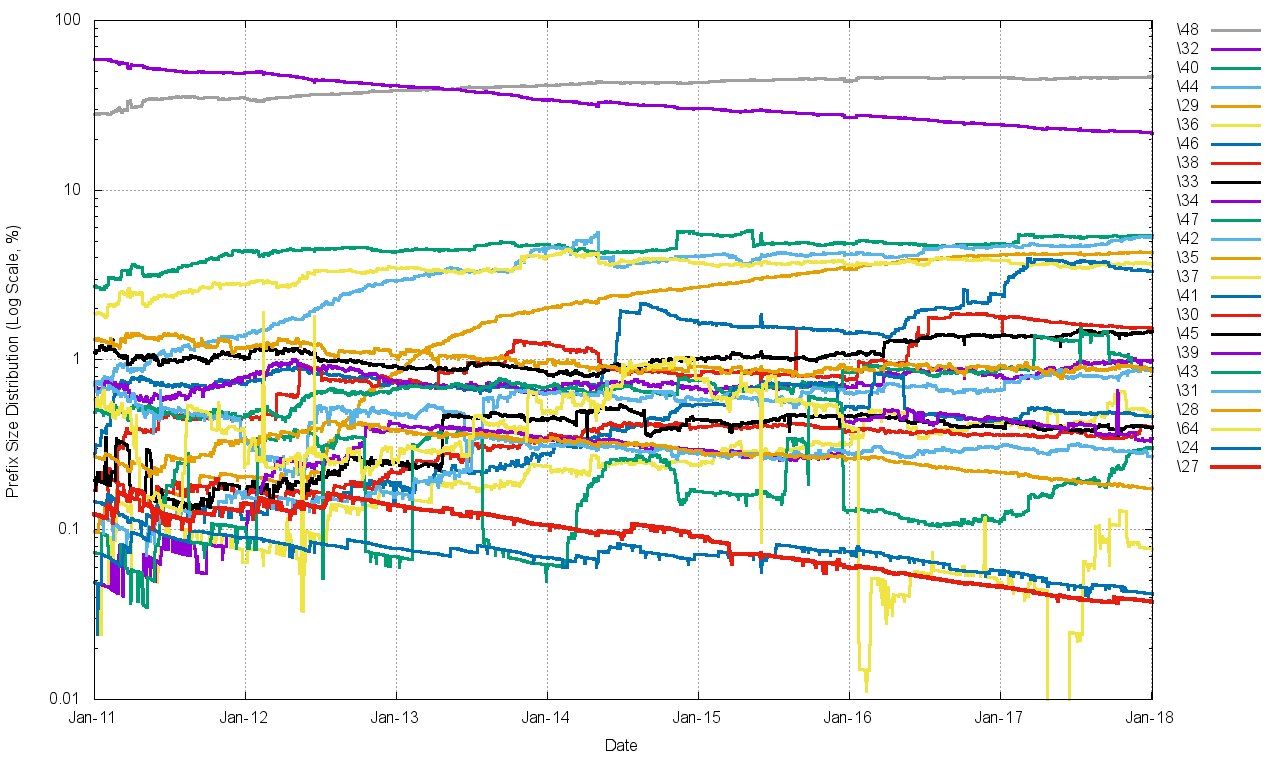Click the \29 legend line swatch
Image resolution: width=1280 pixels, height=760 pixels.
1236,105
